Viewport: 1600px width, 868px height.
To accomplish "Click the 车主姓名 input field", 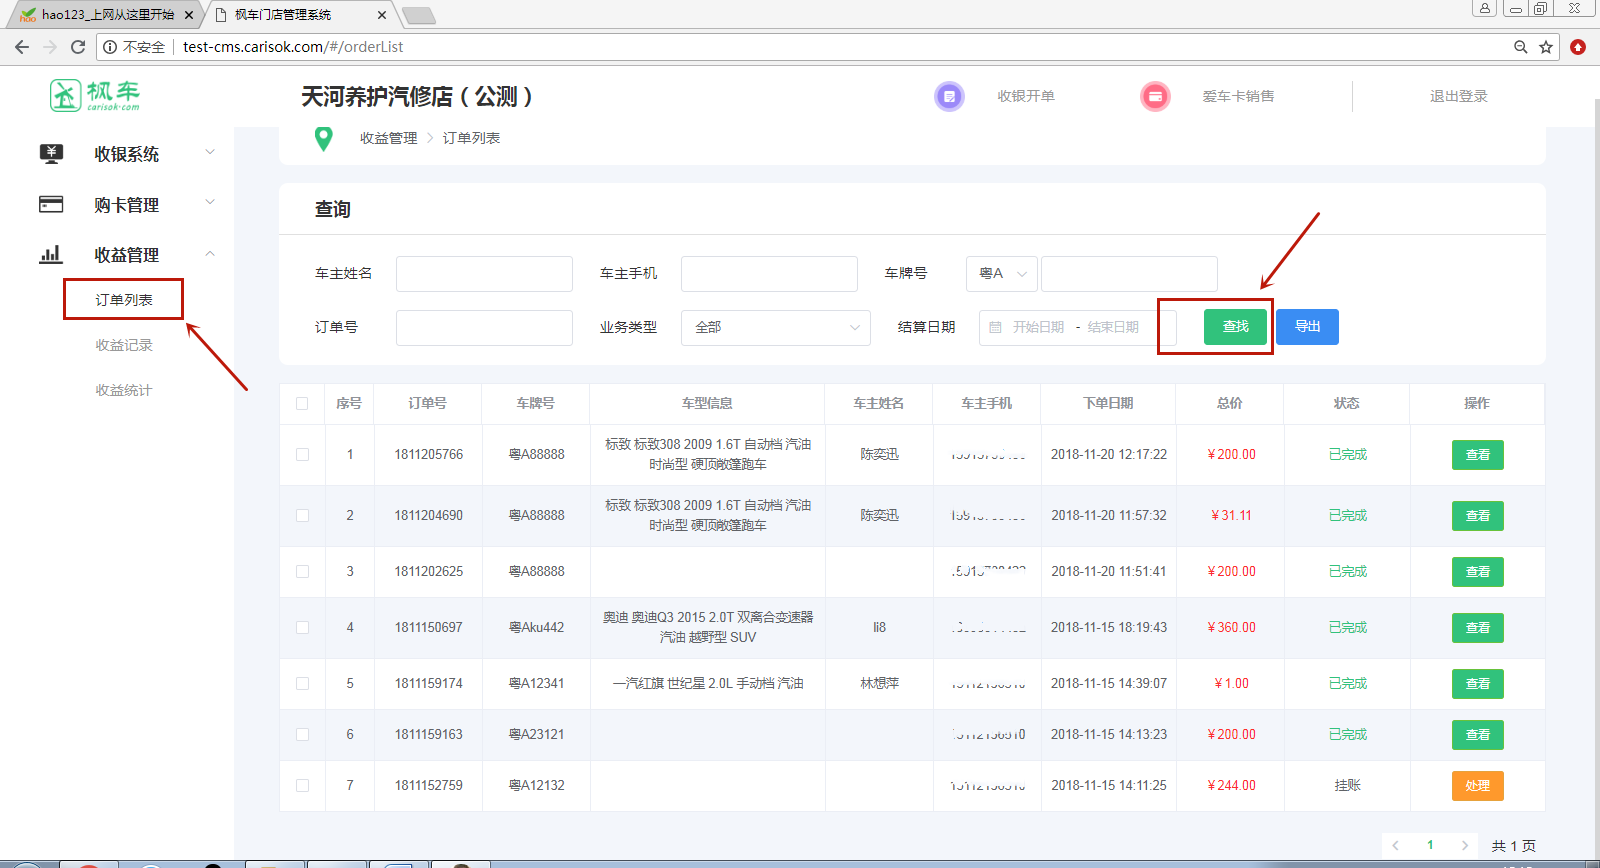I will (x=484, y=274).
